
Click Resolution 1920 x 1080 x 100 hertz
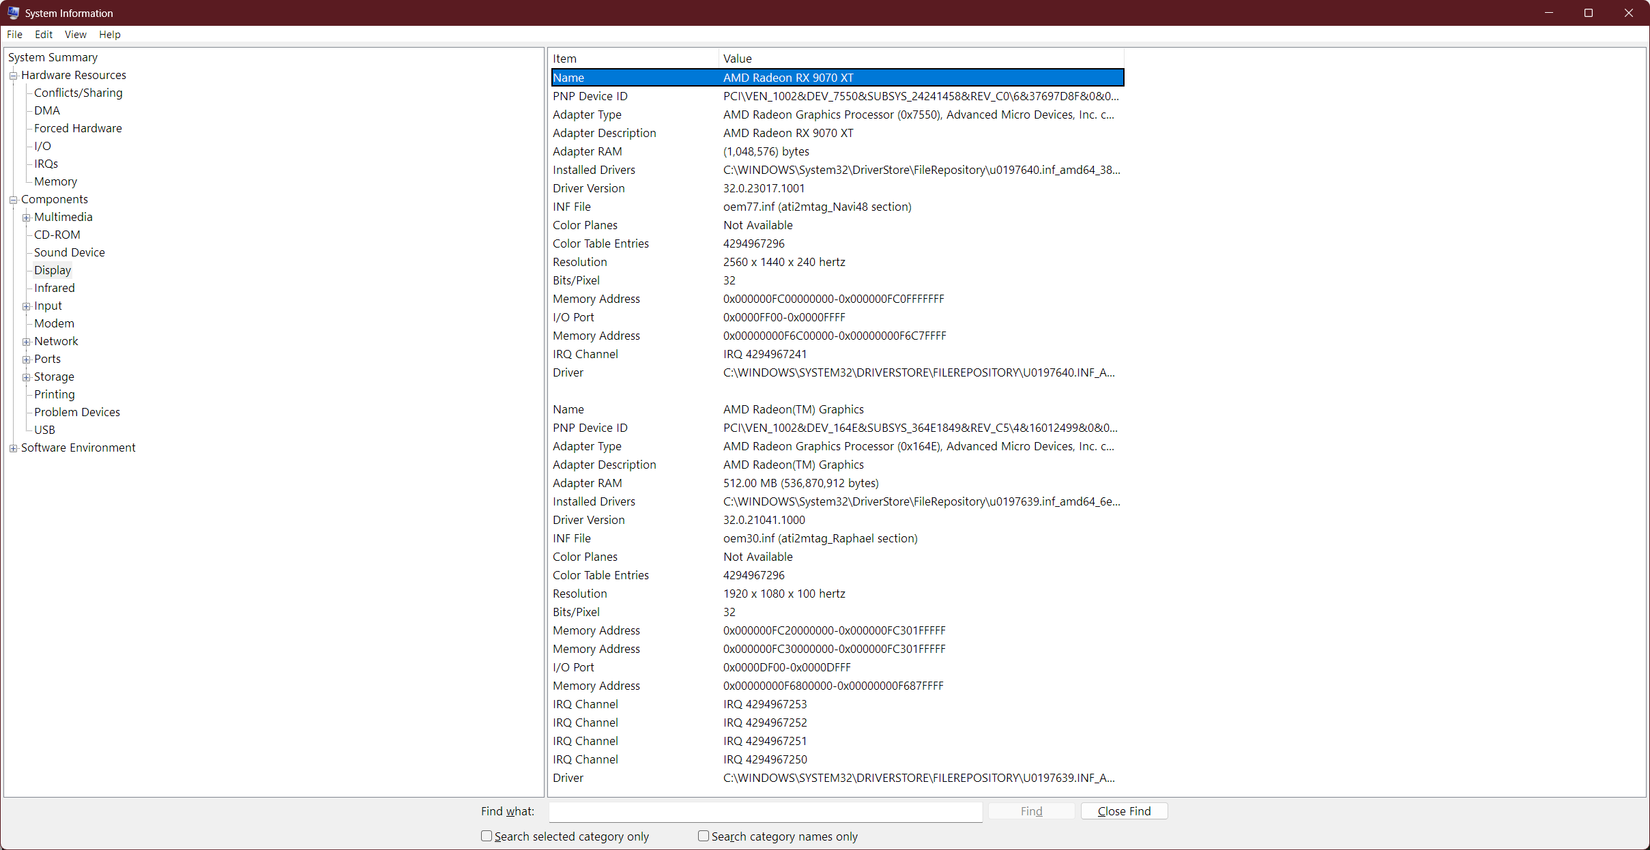point(784,594)
